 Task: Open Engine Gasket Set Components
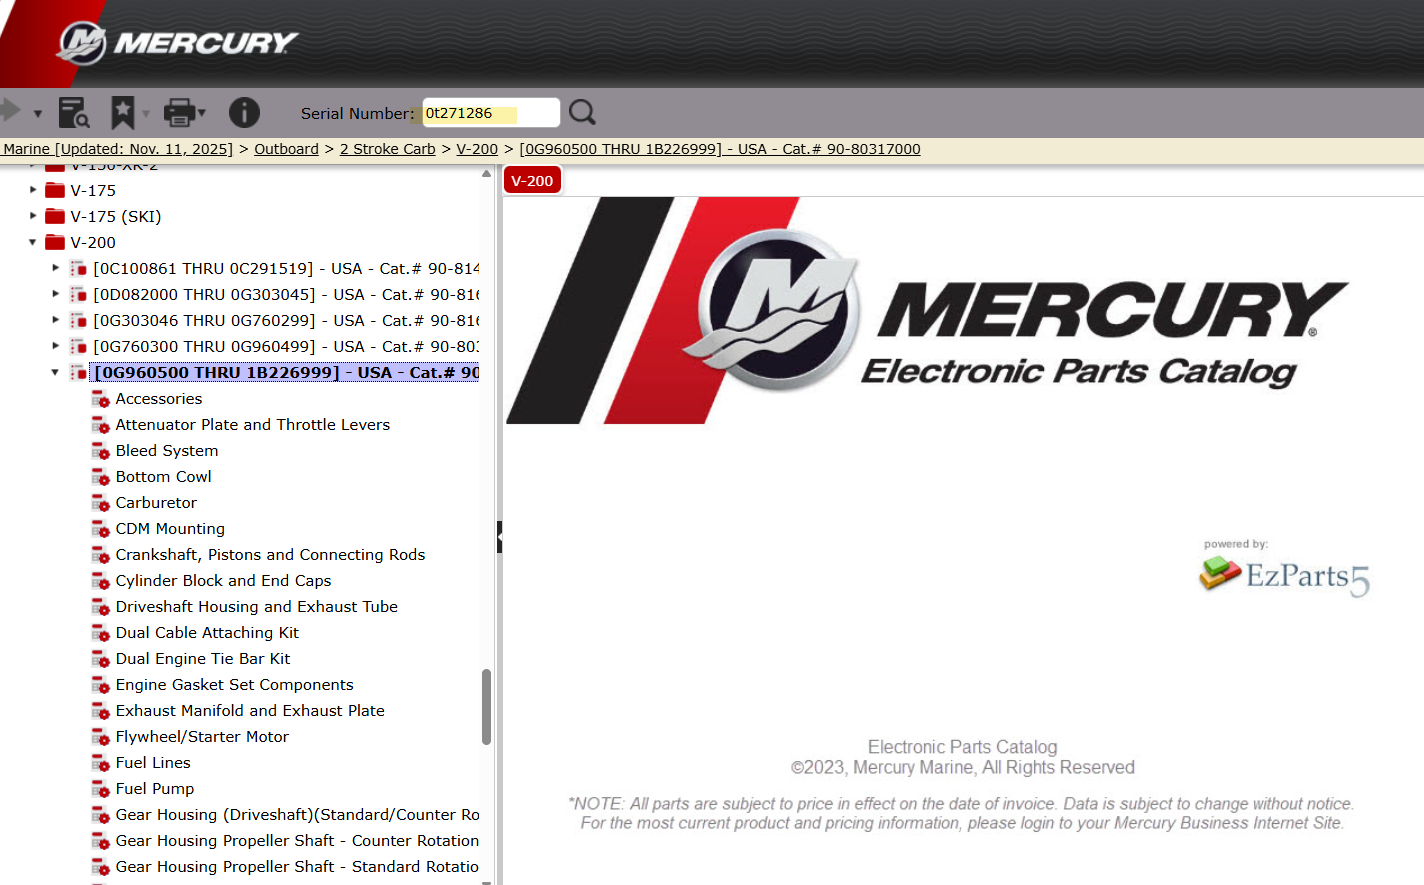[234, 684]
